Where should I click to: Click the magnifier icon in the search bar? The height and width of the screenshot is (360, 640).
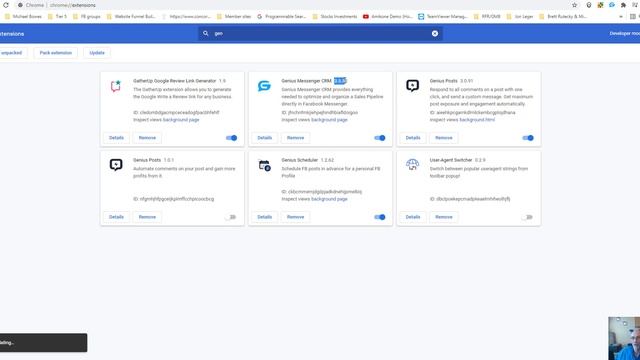point(206,33)
